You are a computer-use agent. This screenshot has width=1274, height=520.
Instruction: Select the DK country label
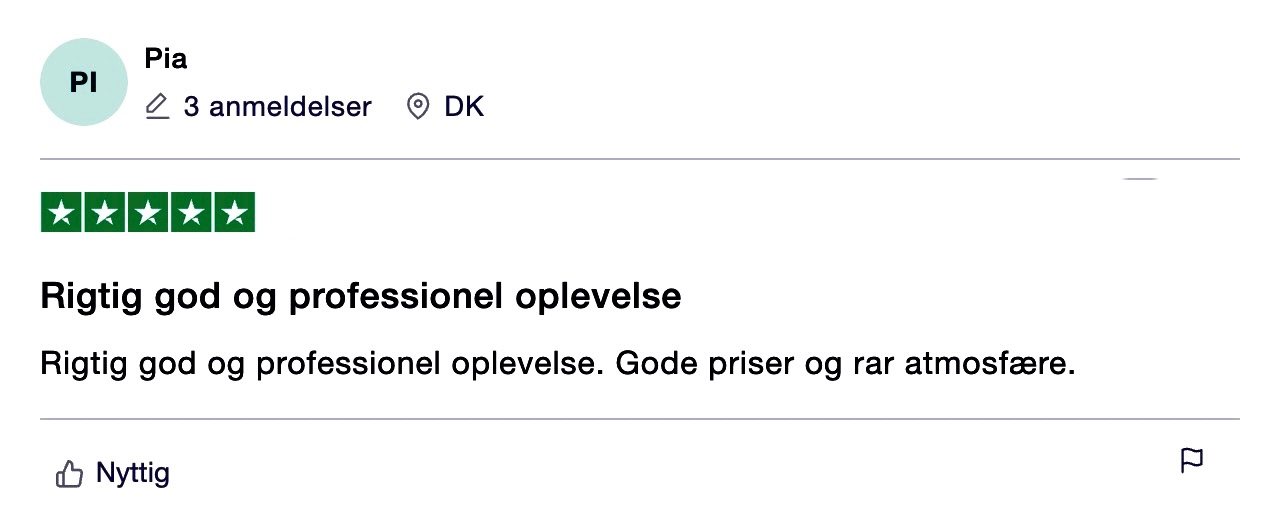pos(464,107)
